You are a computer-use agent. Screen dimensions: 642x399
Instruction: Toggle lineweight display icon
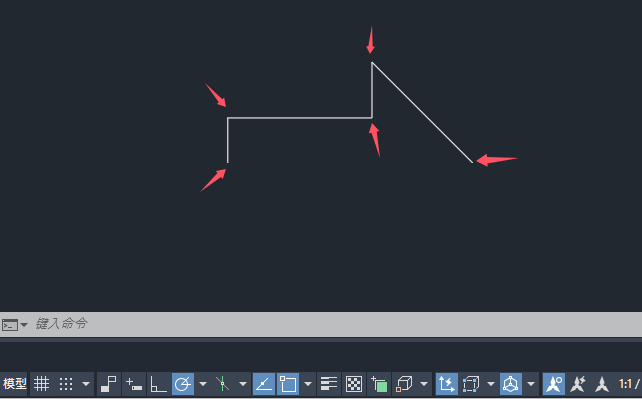[329, 384]
